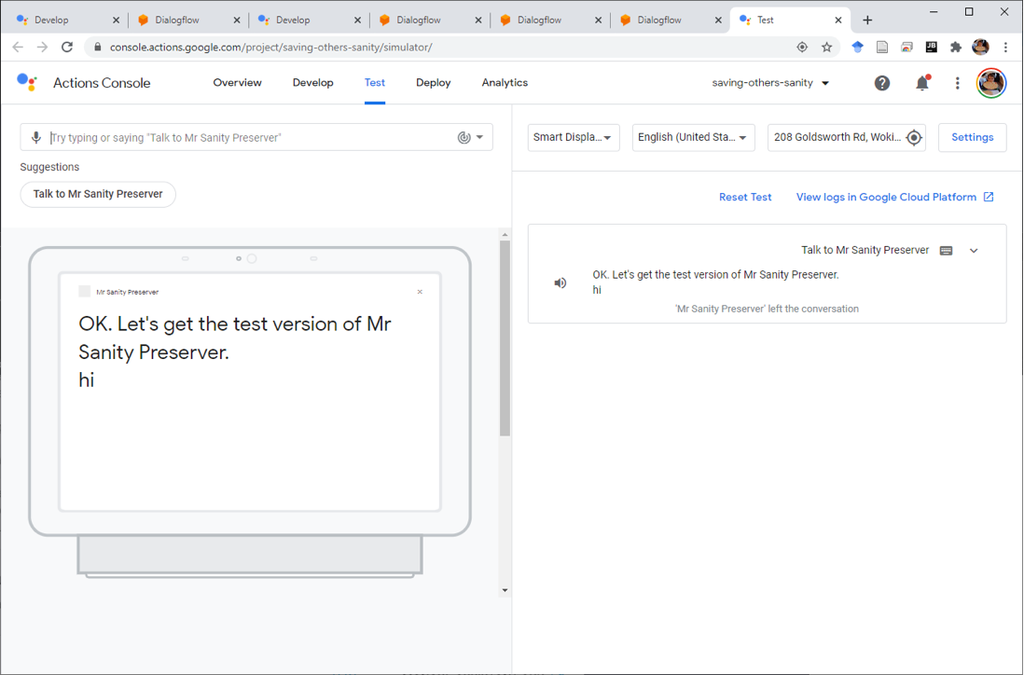Open the saving-others-sanity project dropdown

pyautogui.click(x=771, y=83)
